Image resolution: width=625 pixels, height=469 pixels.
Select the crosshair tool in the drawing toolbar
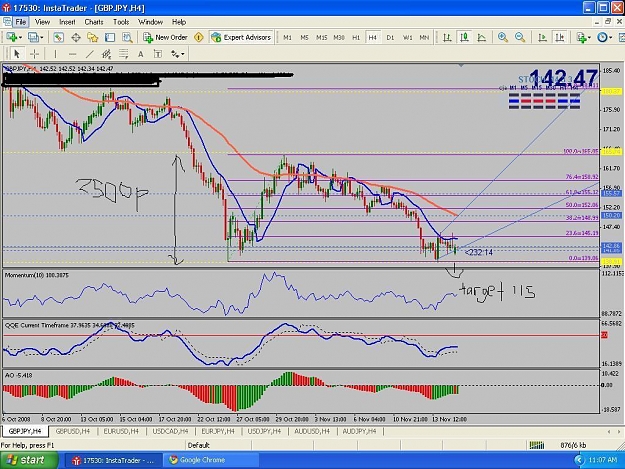coord(35,54)
